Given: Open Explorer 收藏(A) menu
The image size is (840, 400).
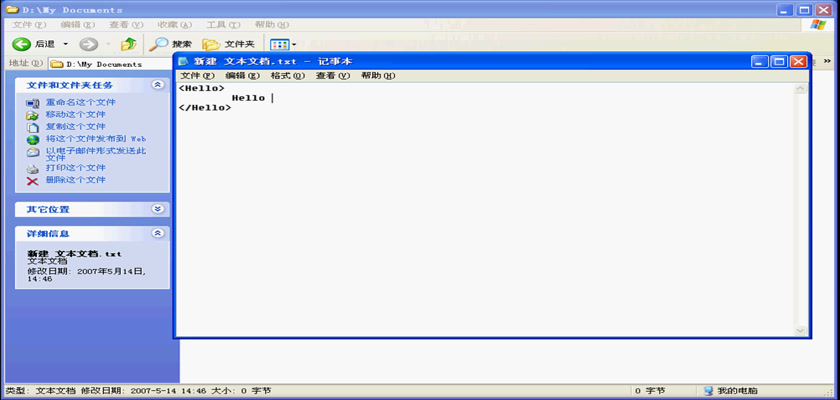Looking at the screenshot, I should point(174,25).
